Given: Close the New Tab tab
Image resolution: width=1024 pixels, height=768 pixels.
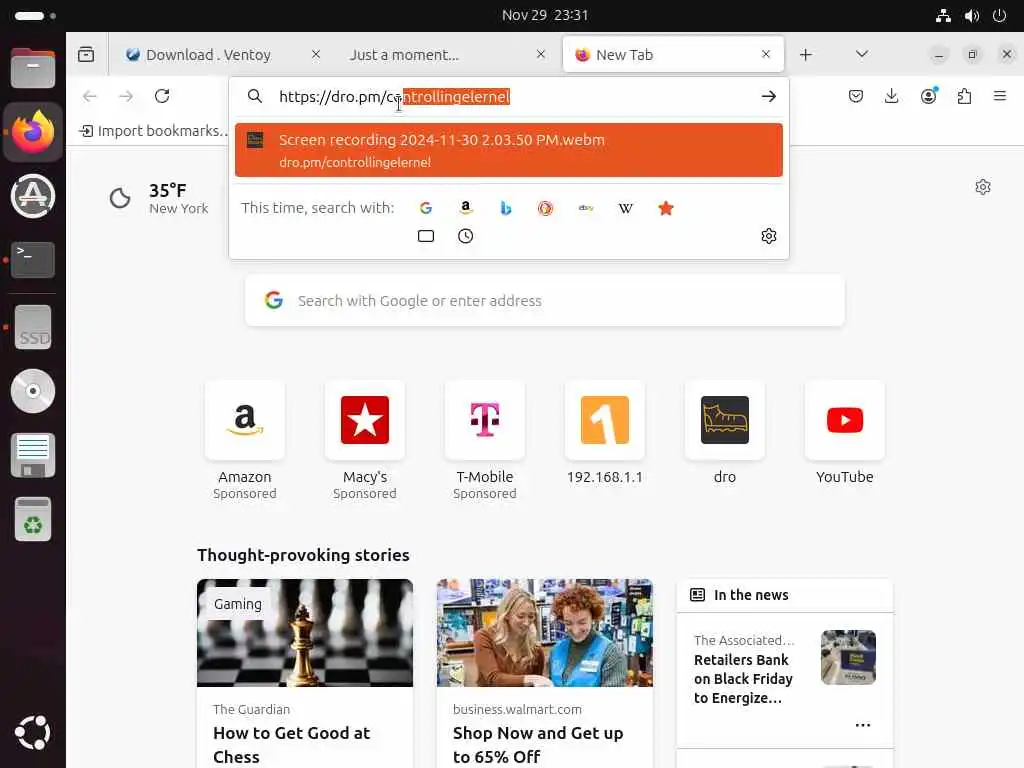Looking at the screenshot, I should 766,54.
